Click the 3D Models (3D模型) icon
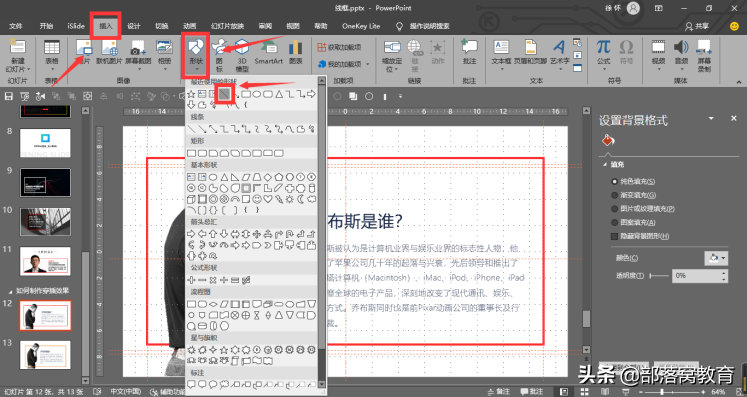The height and width of the screenshot is (397, 747). (242, 48)
